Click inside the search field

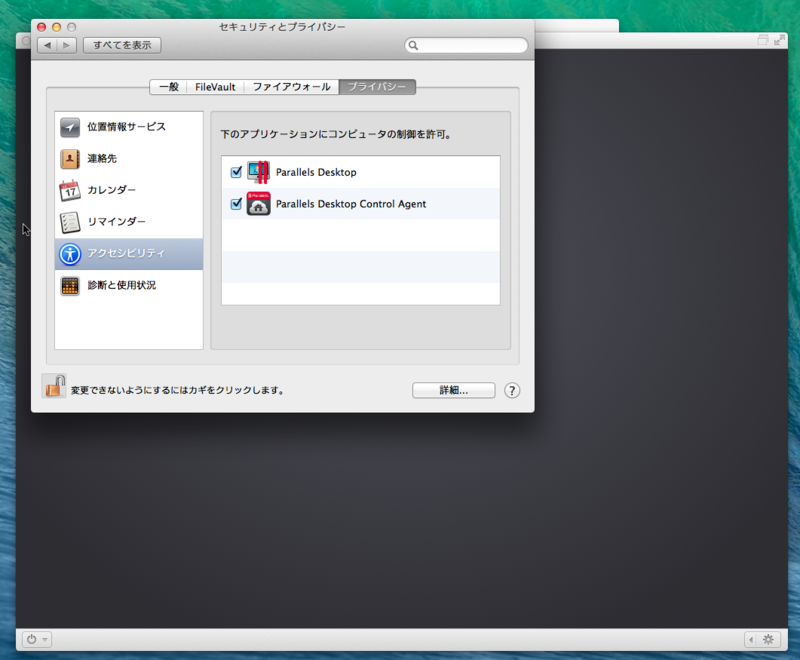pyautogui.click(x=466, y=45)
